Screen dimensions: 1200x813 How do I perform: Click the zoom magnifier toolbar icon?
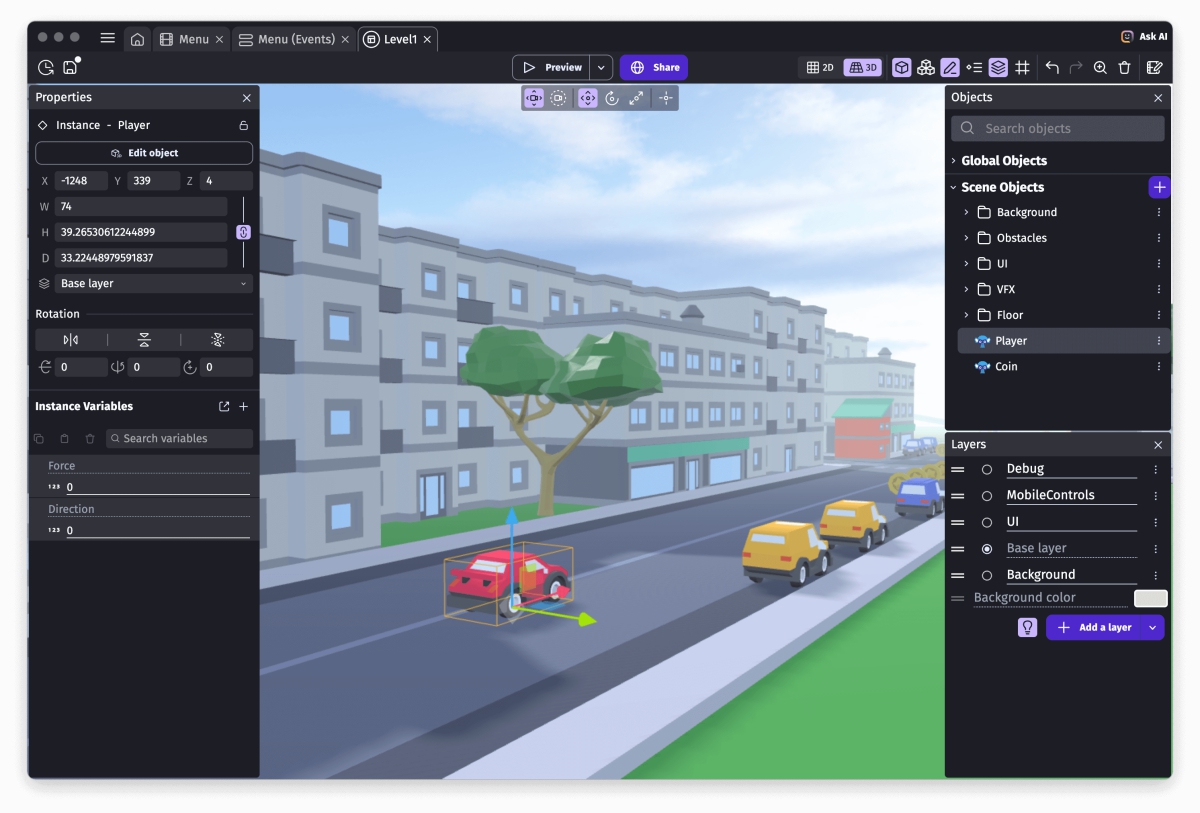point(1100,68)
